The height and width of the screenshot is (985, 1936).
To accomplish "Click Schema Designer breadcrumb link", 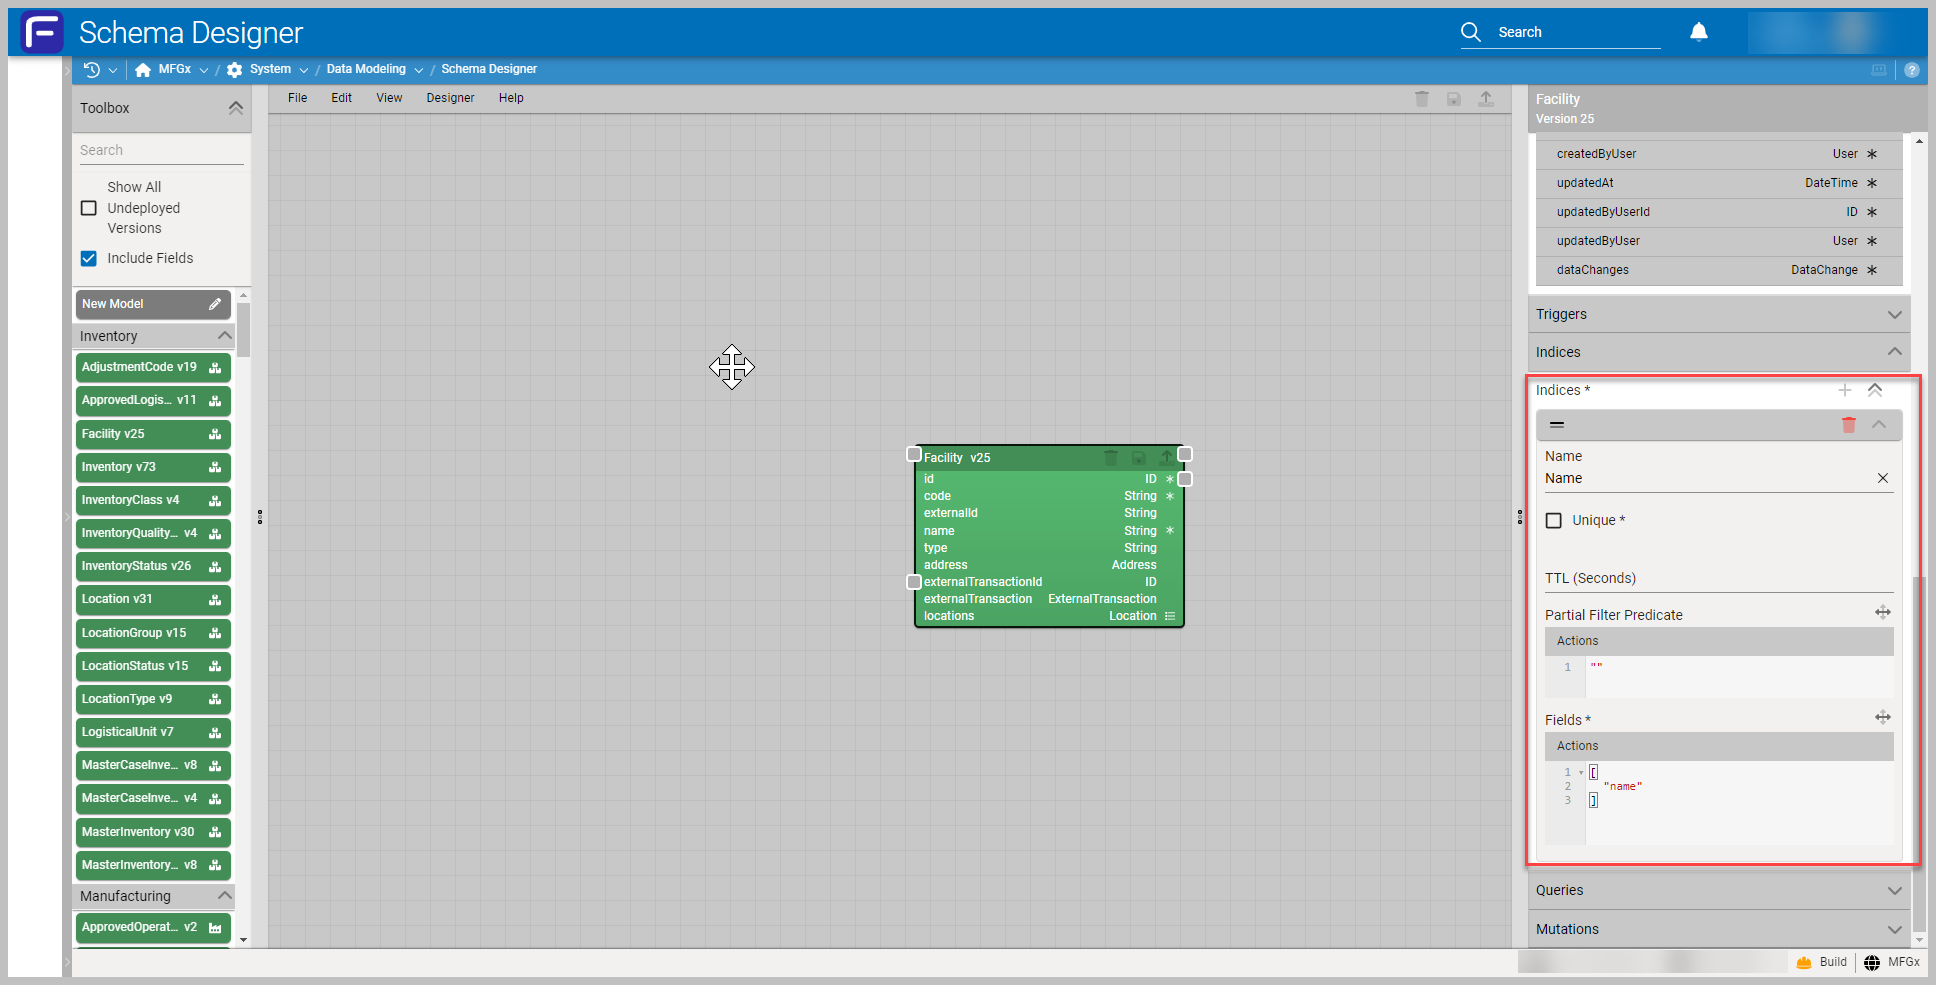I will point(489,69).
